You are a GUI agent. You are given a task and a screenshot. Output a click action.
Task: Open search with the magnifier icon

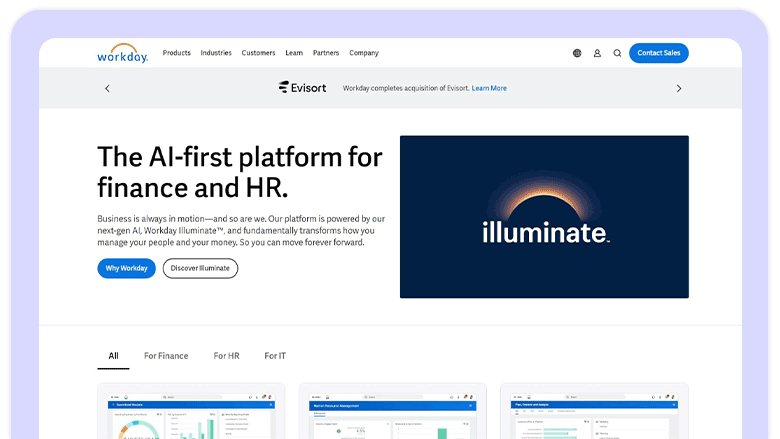point(617,53)
